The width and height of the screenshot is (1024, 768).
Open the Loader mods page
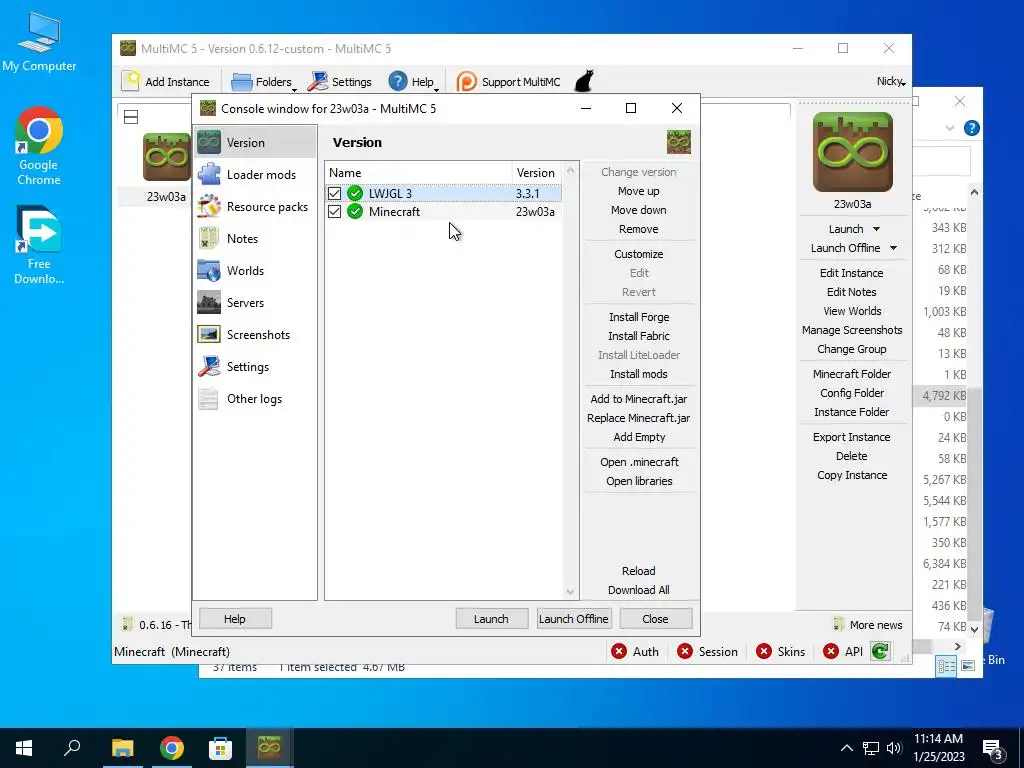(x=255, y=174)
